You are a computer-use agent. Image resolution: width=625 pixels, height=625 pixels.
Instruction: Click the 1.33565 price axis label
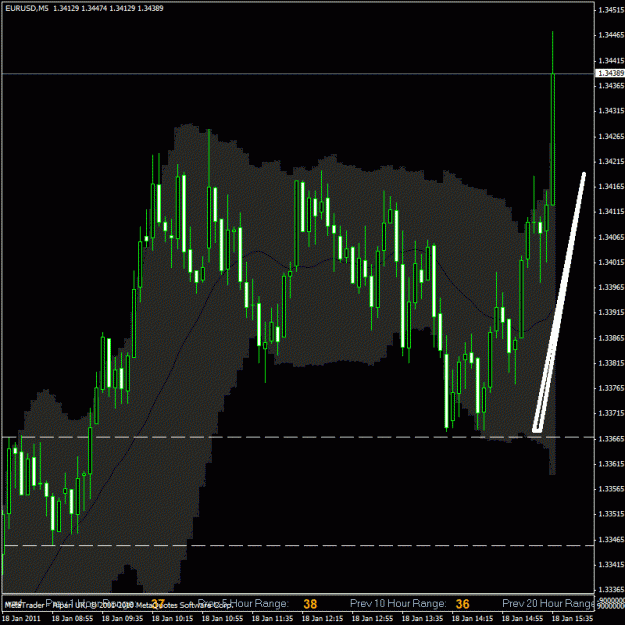[x=611, y=489]
